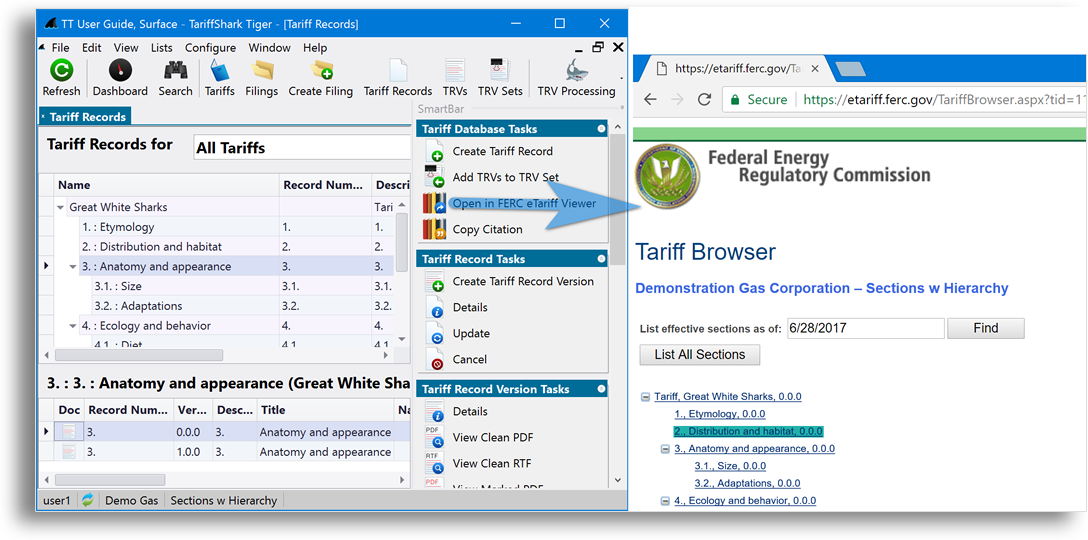Image resolution: width=1088 pixels, height=540 pixels.
Task: Click the Search binoculars icon
Action: (175, 71)
